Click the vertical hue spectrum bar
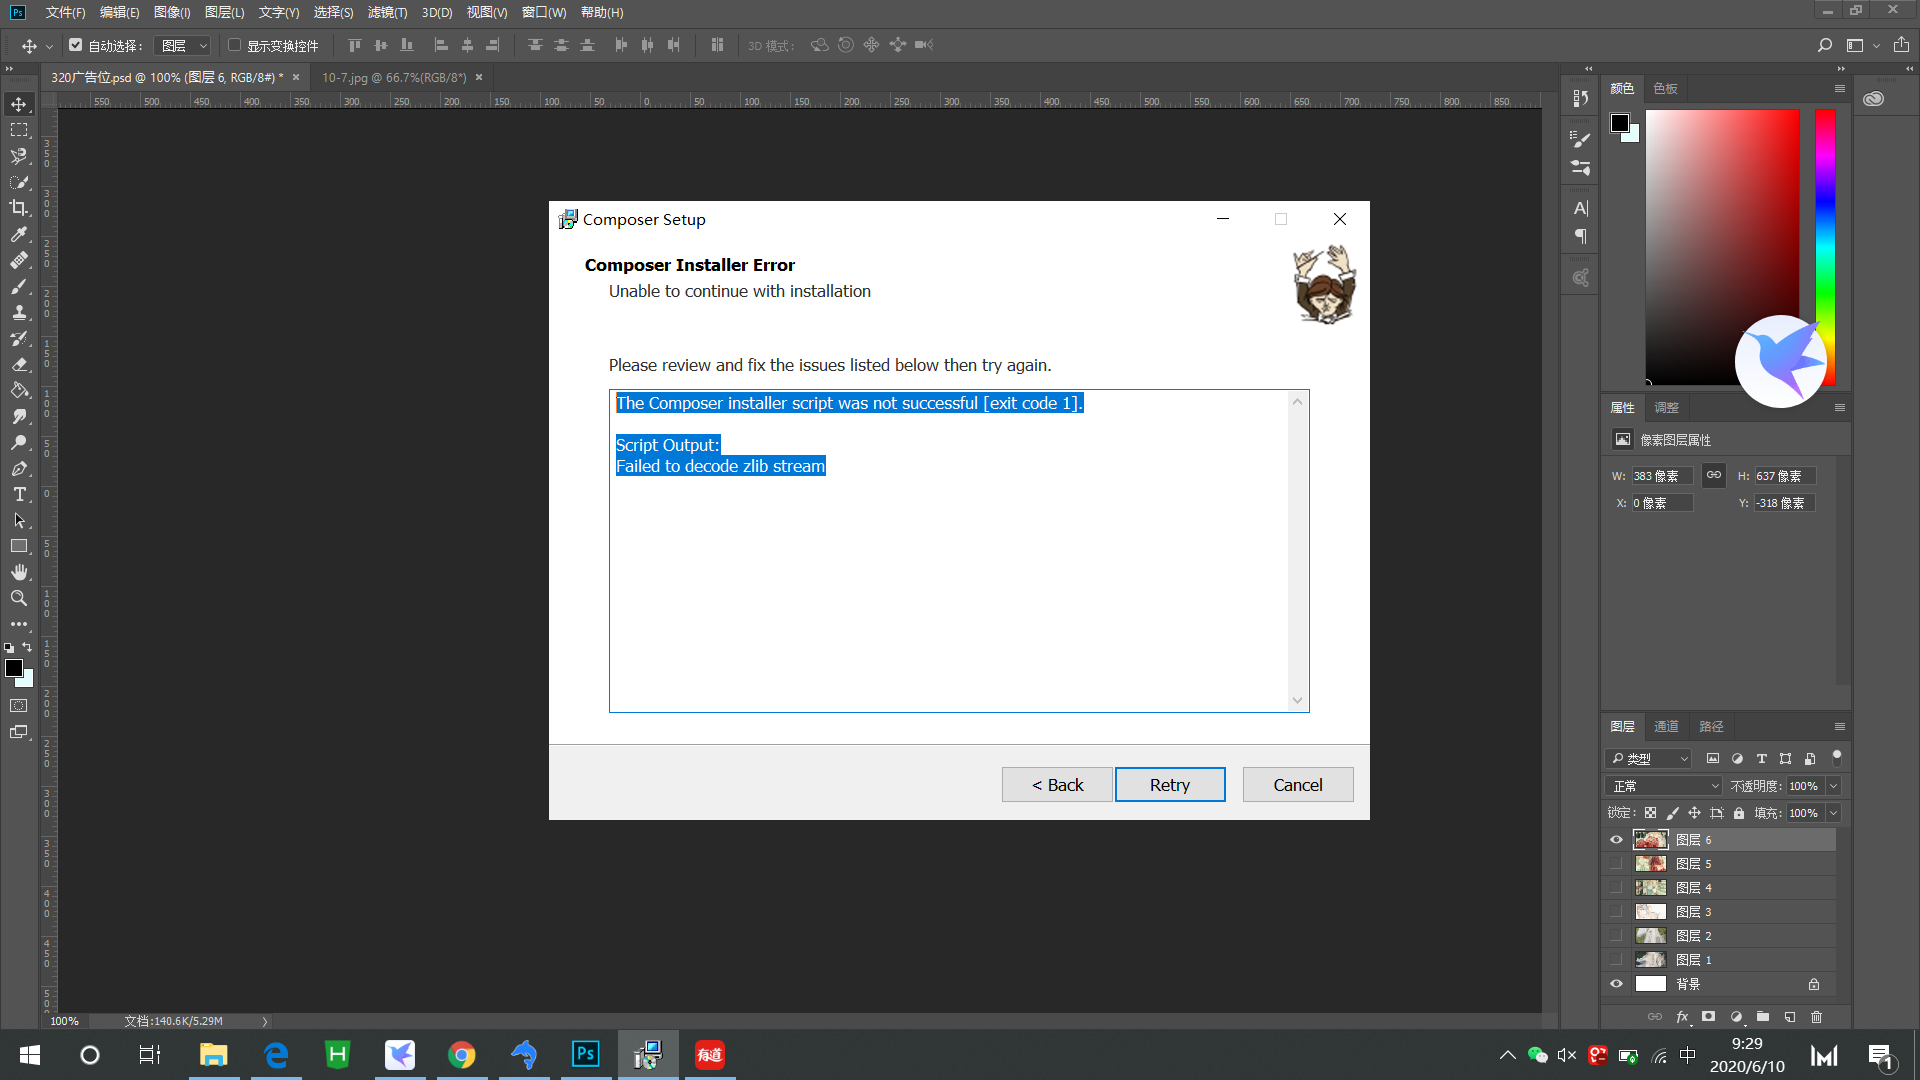 (1825, 245)
